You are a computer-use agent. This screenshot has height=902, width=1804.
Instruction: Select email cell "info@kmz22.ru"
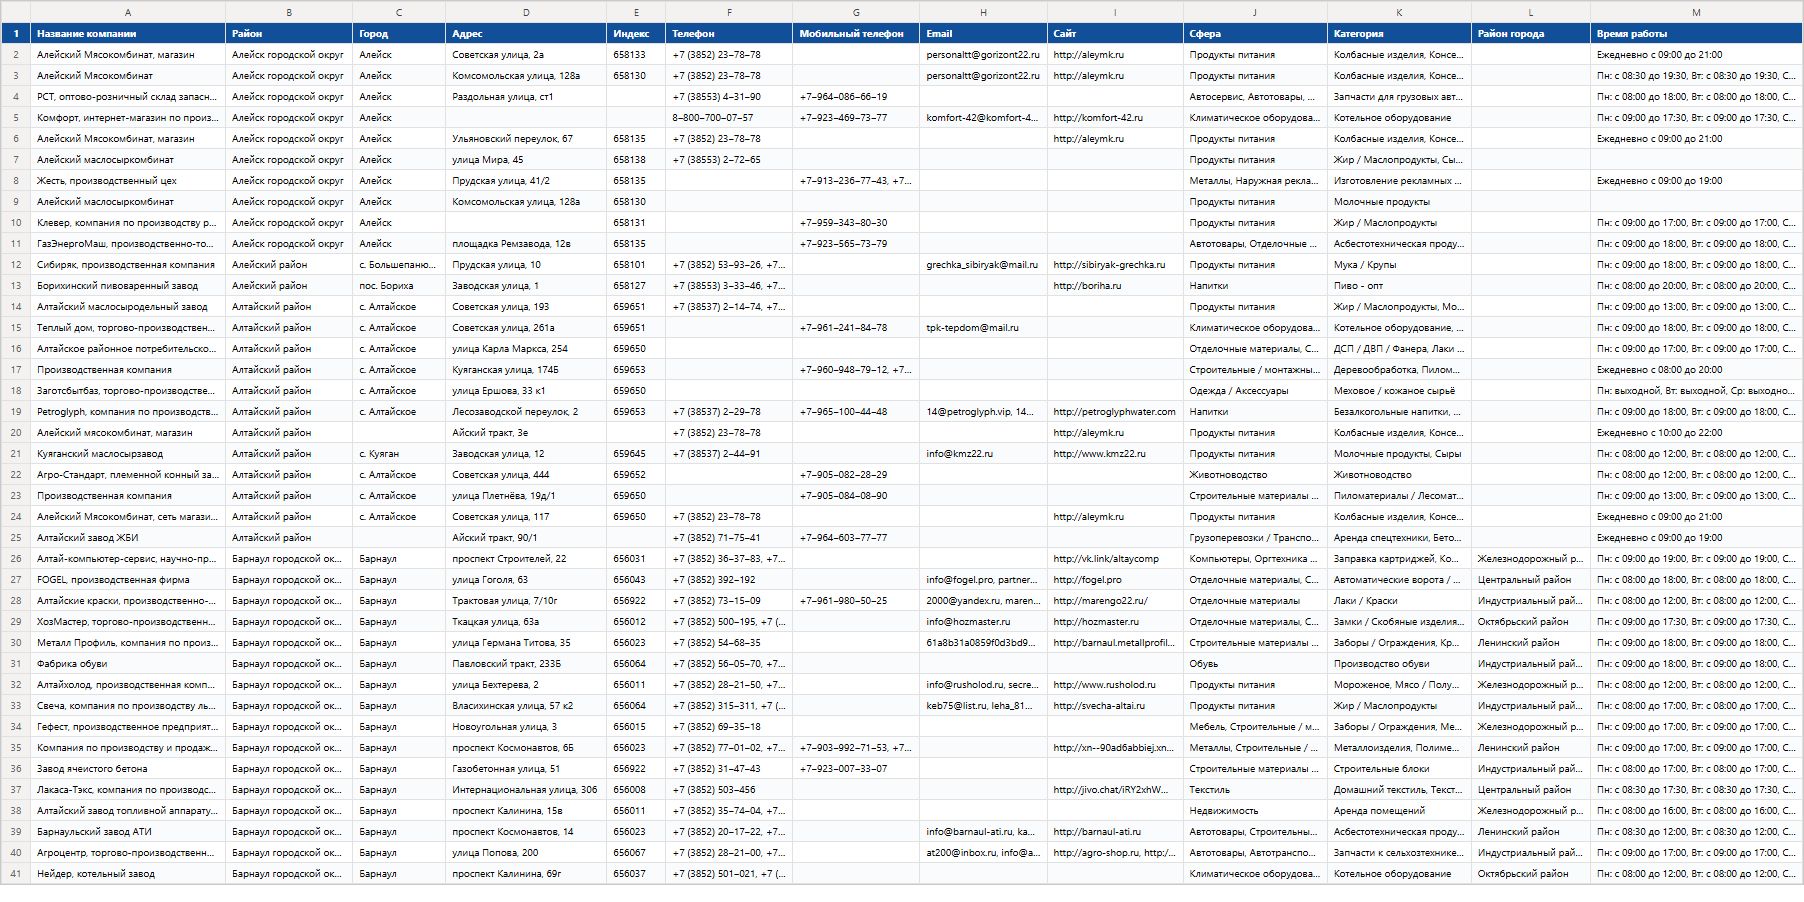click(x=983, y=454)
